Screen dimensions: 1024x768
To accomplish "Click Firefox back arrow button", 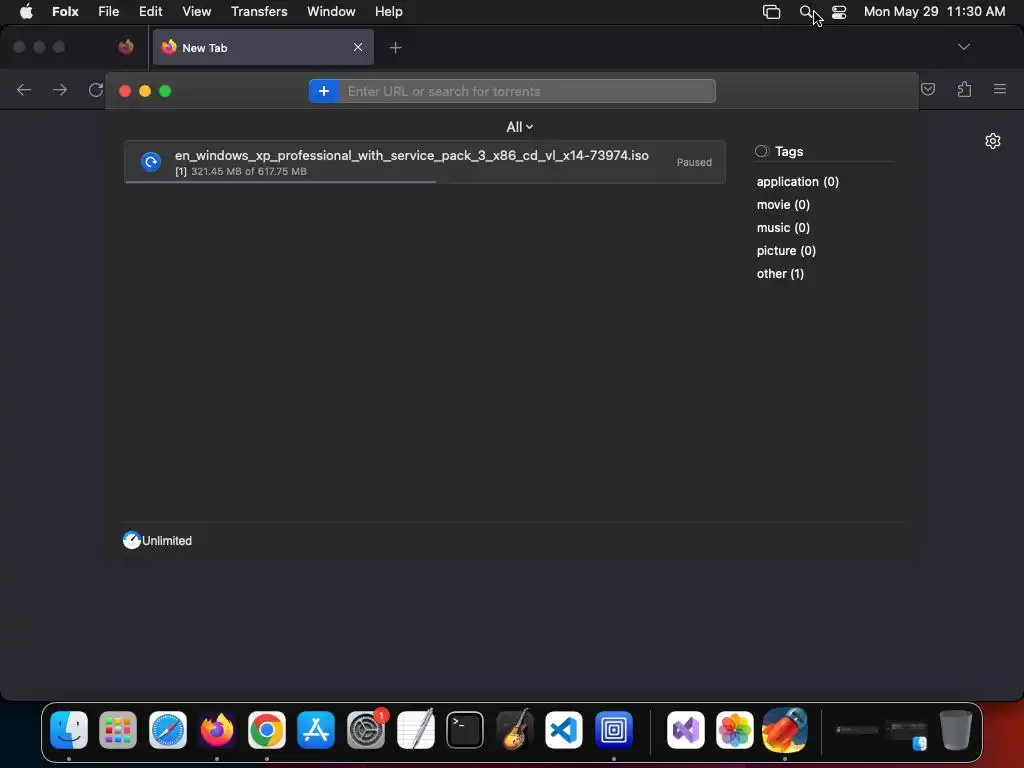I will 24,89.
